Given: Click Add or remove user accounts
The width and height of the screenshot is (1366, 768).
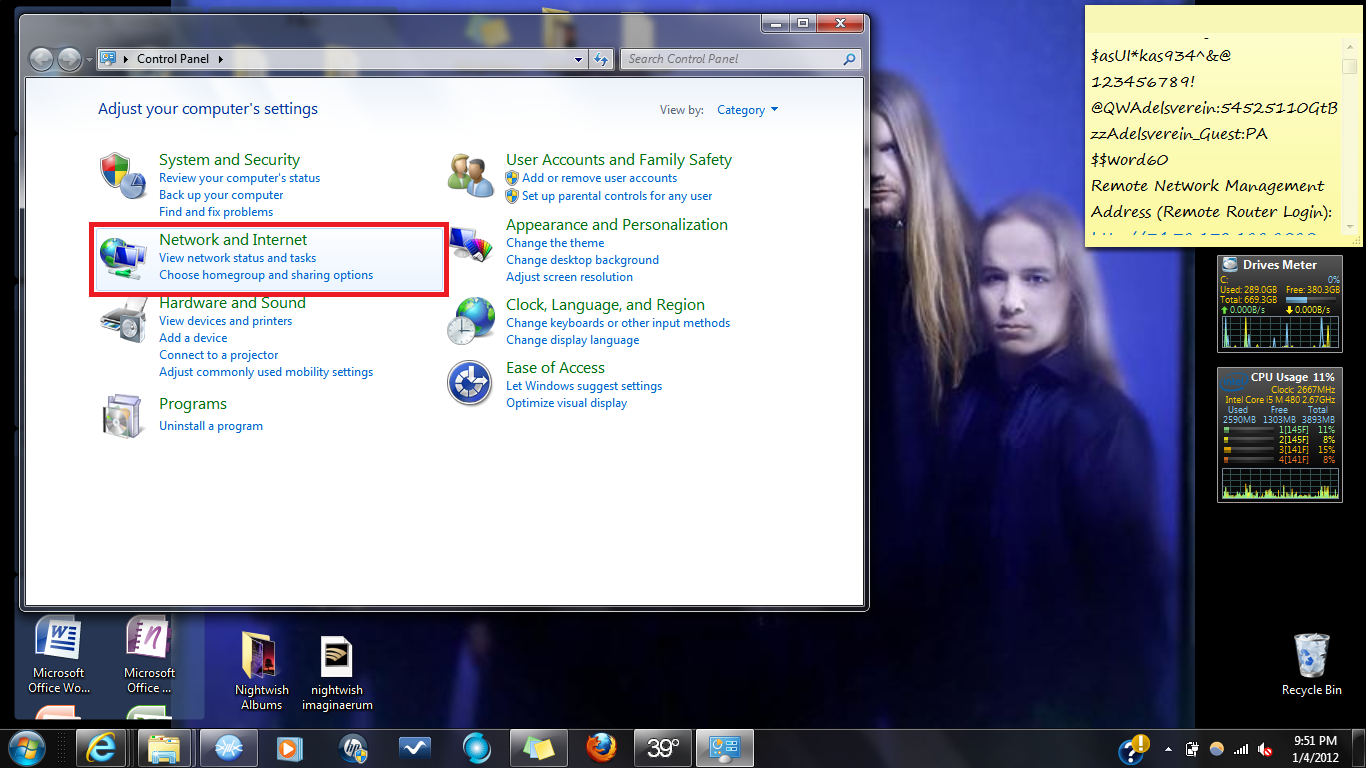Looking at the screenshot, I should point(599,178).
